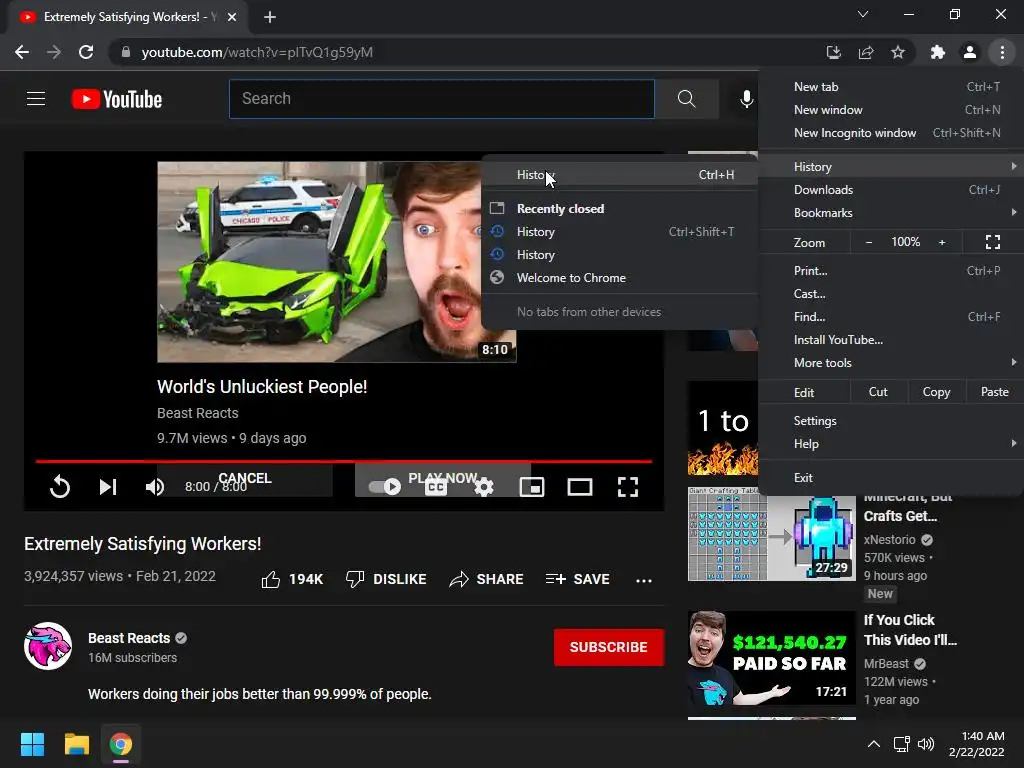This screenshot has height=768, width=1024.
Task: Open the YouTube hamburger guide menu
Action: pyautogui.click(x=36, y=99)
